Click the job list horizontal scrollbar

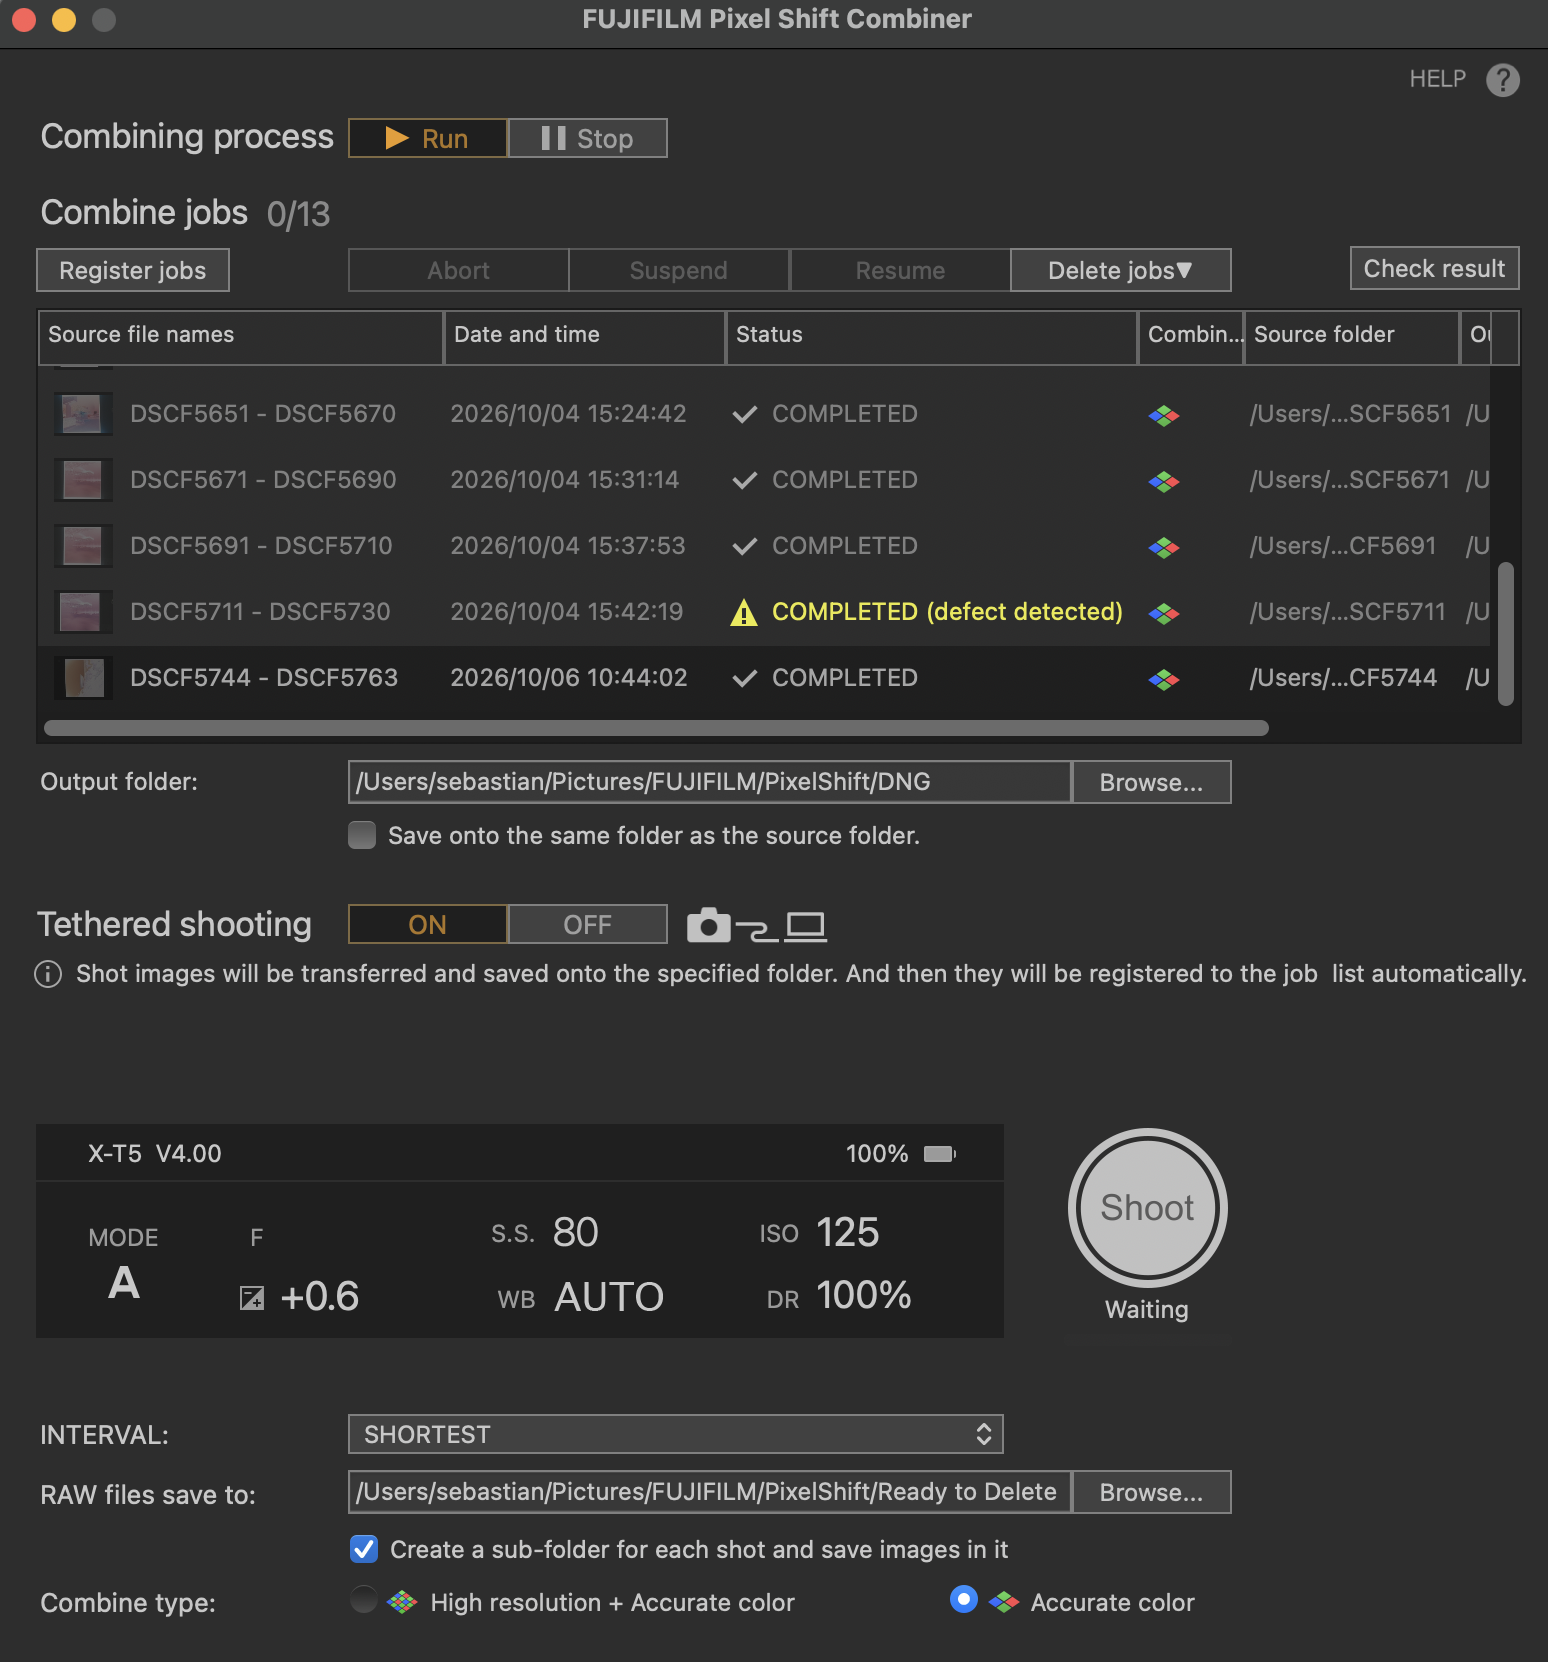tap(656, 728)
